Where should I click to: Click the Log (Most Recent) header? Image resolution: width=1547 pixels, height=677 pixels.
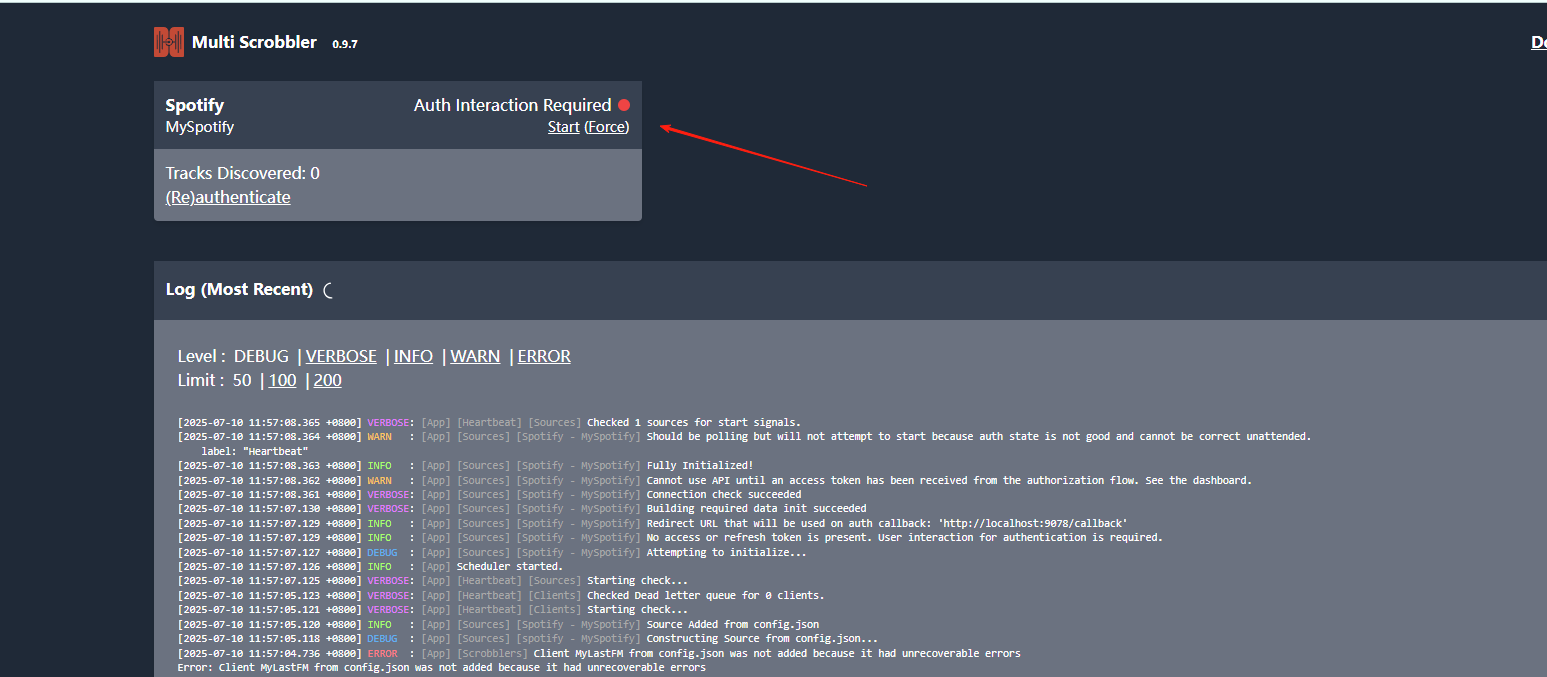tap(239, 289)
